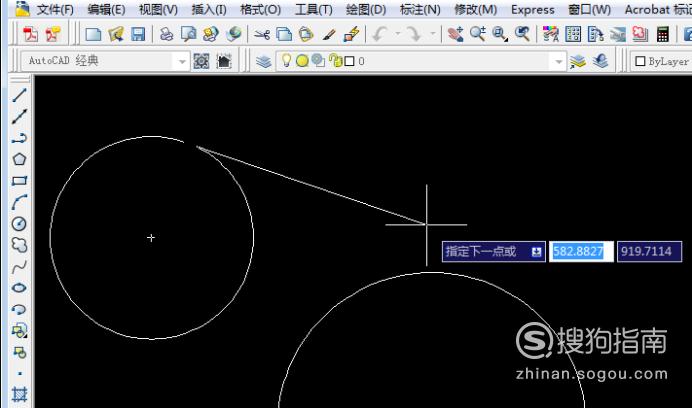Click the Copy to clipboard icon
This screenshot has width=692, height=408.
click(284, 34)
